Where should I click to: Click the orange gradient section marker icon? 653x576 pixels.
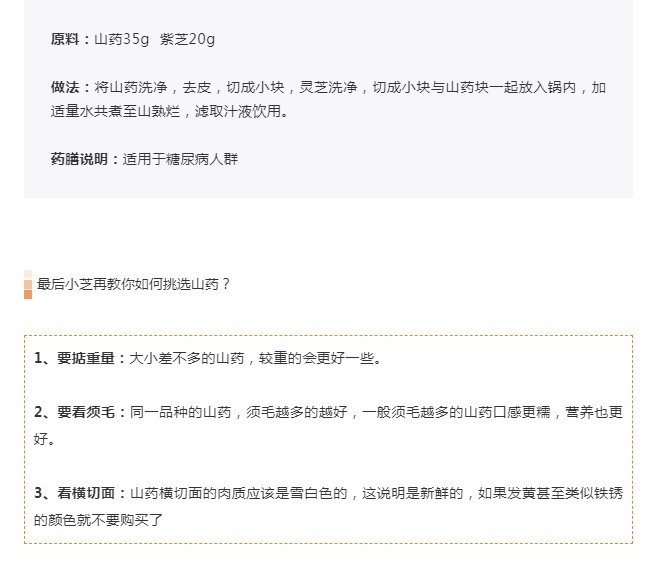pos(28,284)
